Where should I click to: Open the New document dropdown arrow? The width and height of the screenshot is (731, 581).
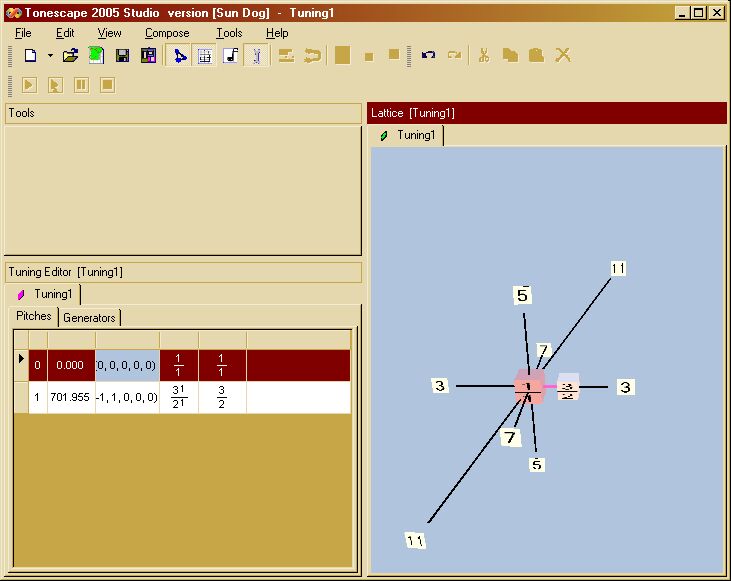tap(50, 56)
